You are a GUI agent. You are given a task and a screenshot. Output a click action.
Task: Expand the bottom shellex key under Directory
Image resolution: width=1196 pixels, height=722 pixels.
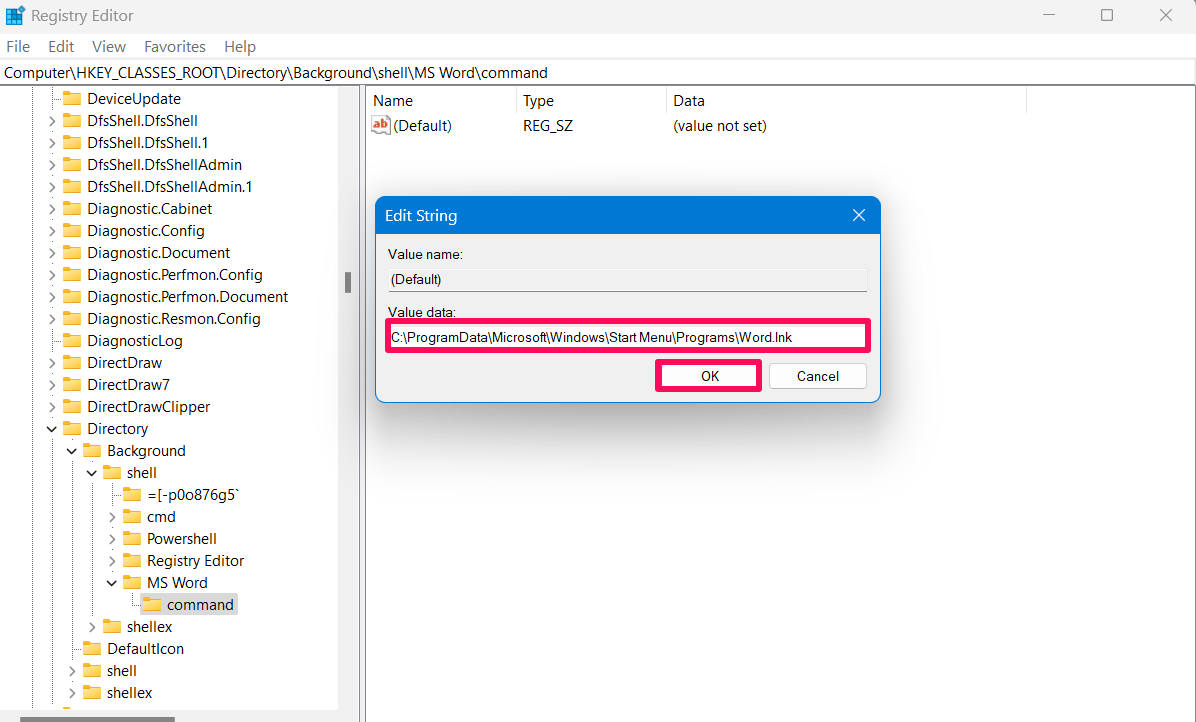72,693
